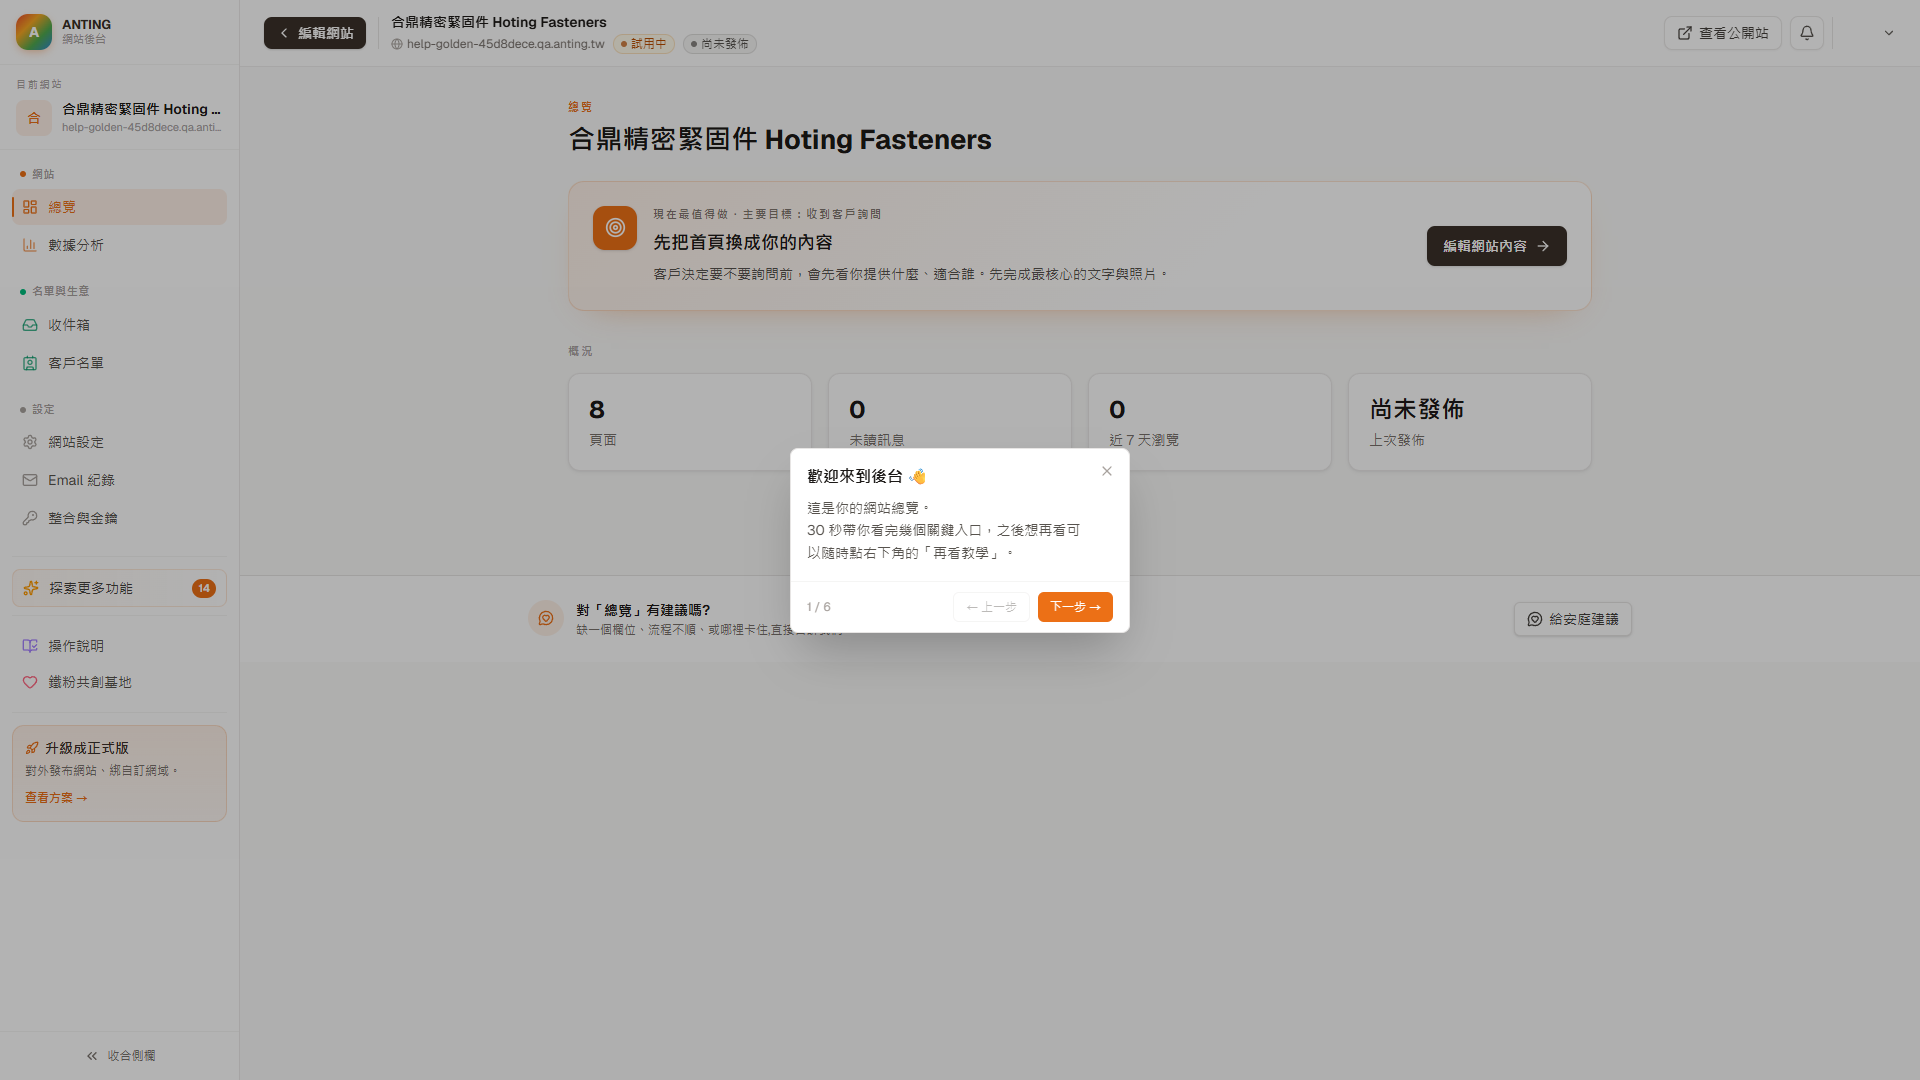Click the 尚未發佈 header badge

[x=719, y=44]
